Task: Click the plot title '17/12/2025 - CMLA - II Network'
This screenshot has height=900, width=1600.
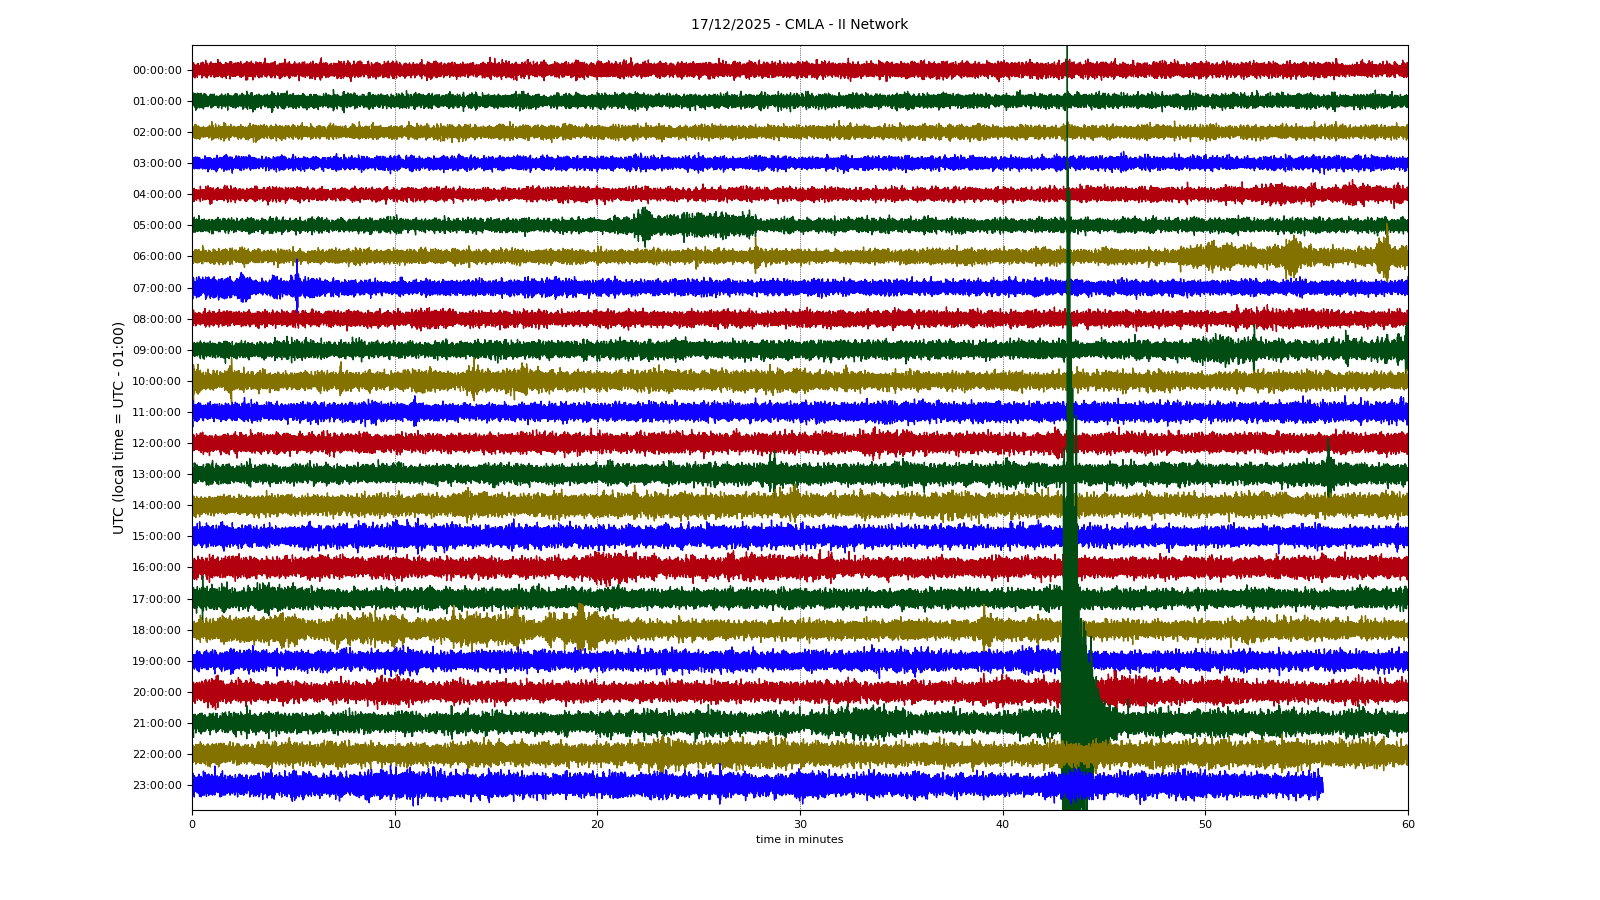Action: [x=799, y=25]
